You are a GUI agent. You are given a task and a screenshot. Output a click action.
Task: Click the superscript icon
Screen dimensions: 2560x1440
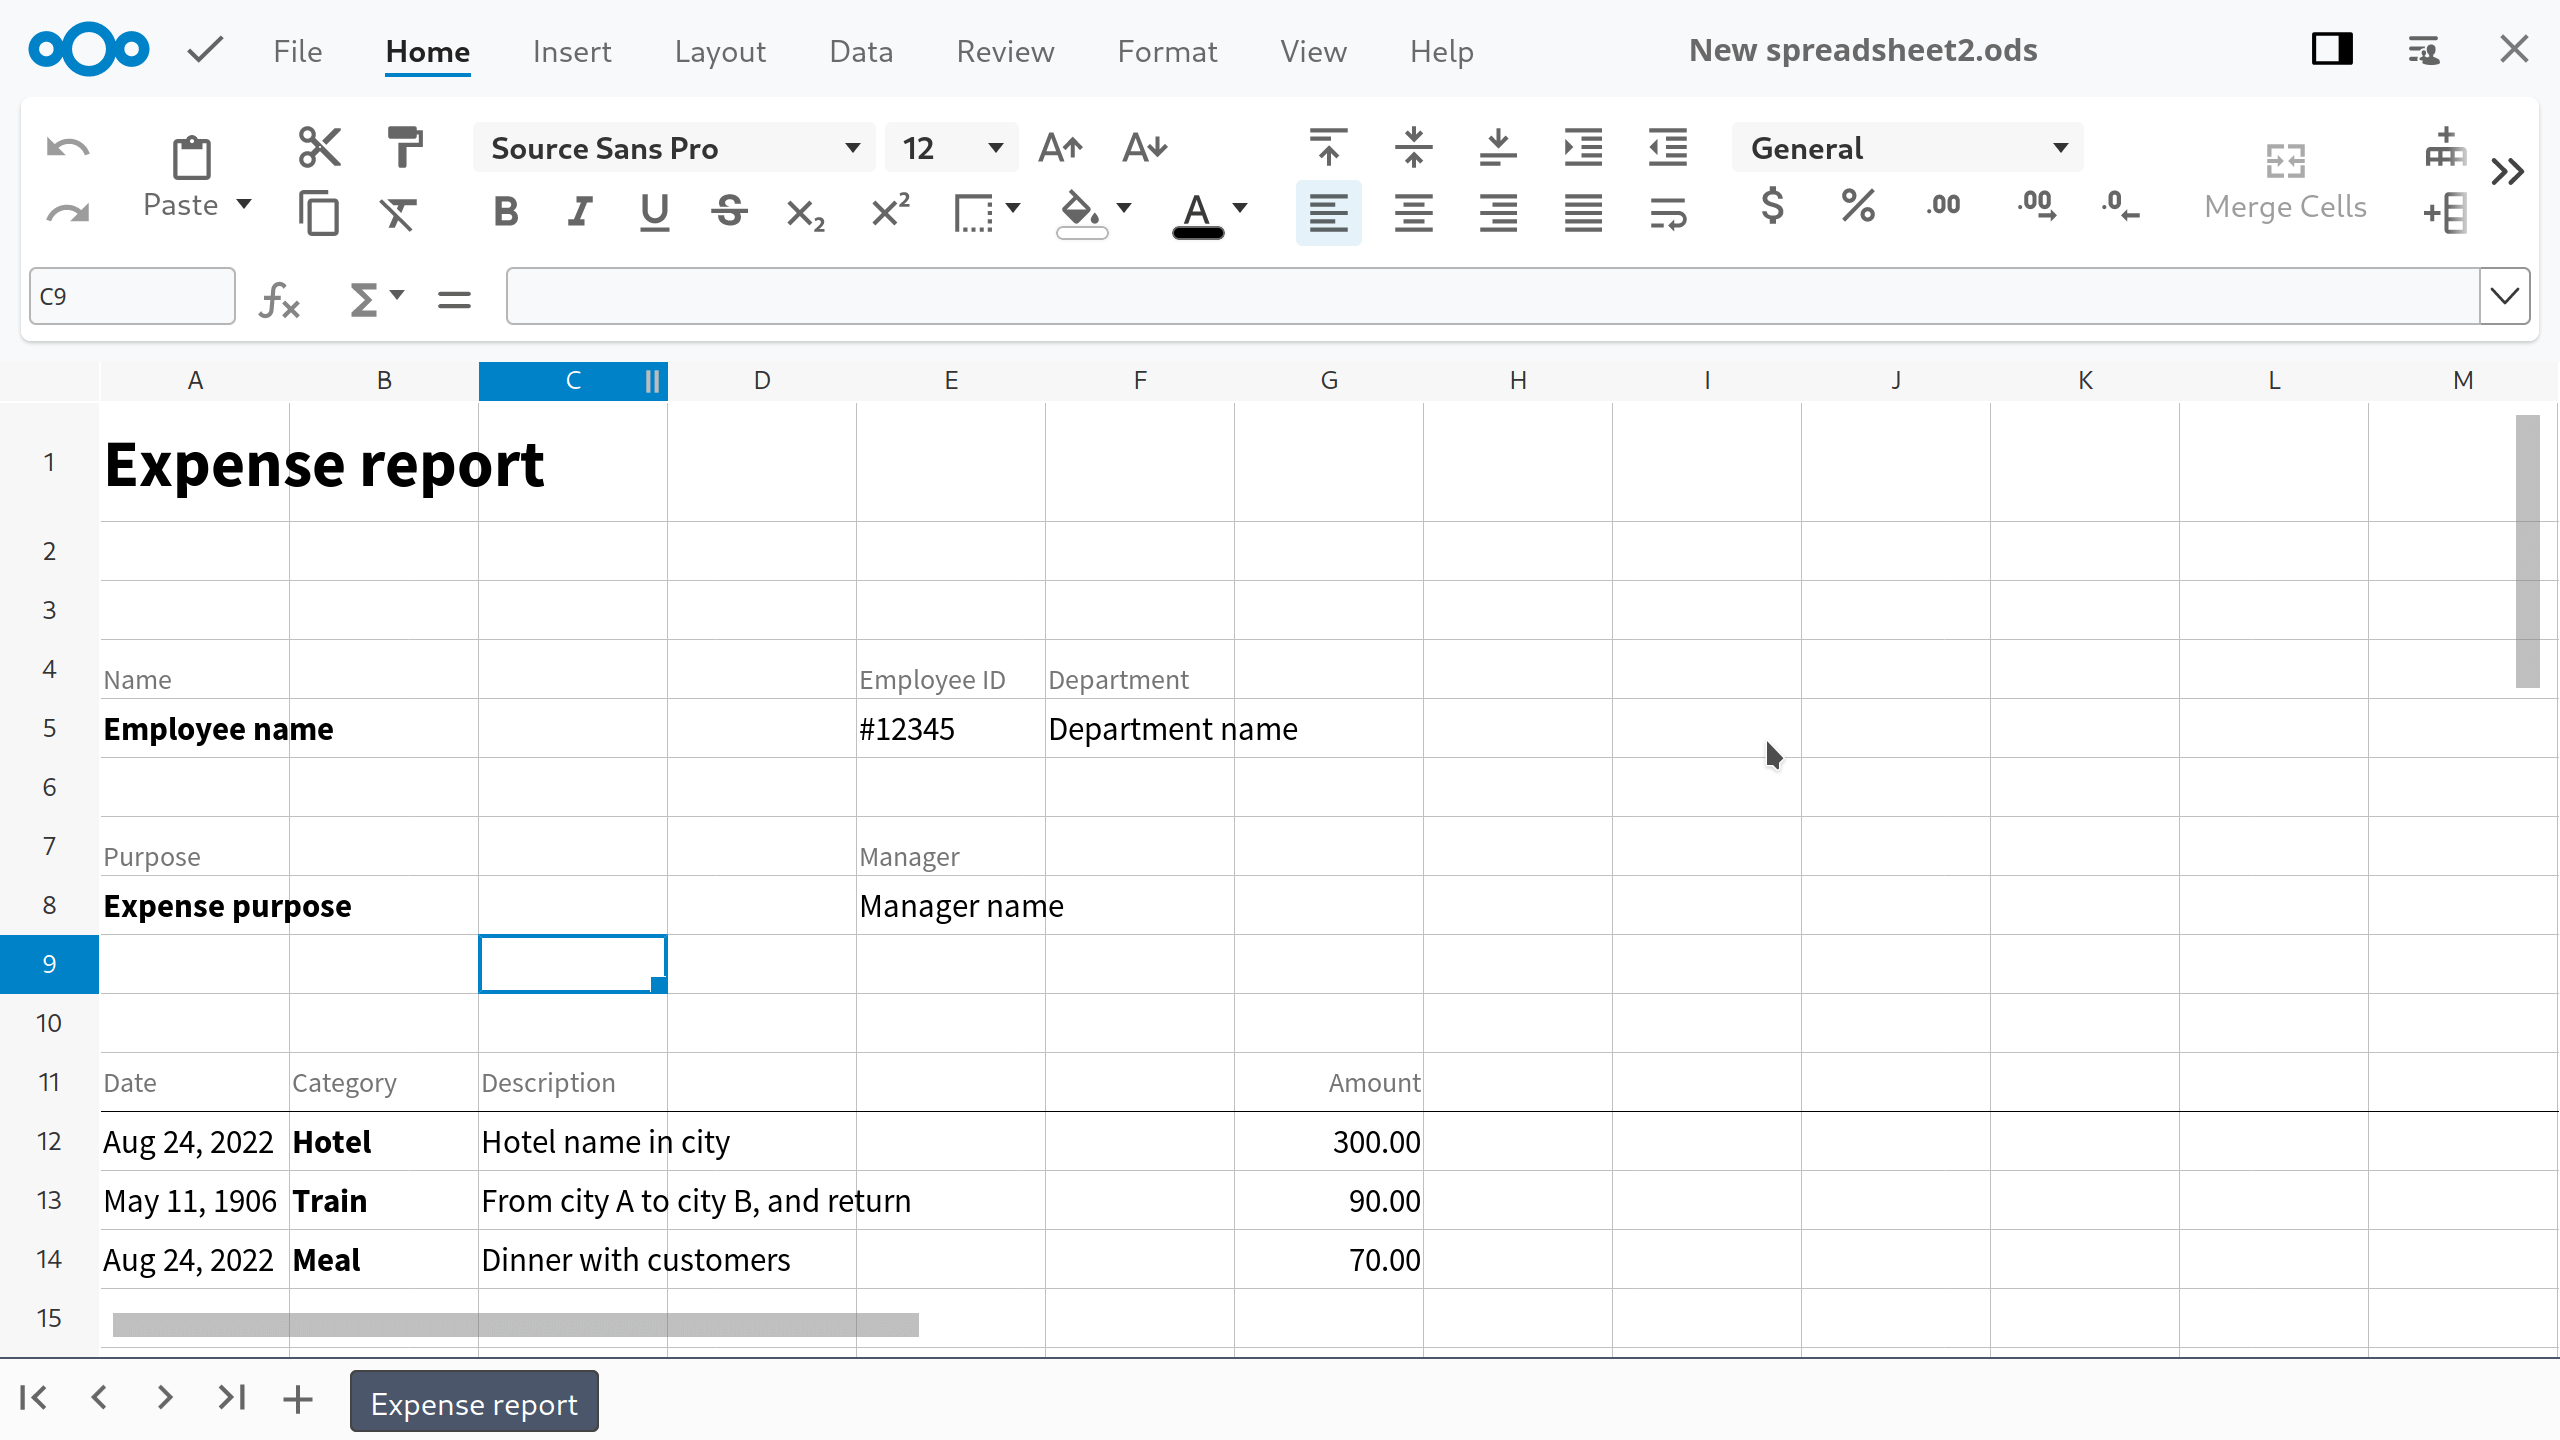tap(888, 211)
